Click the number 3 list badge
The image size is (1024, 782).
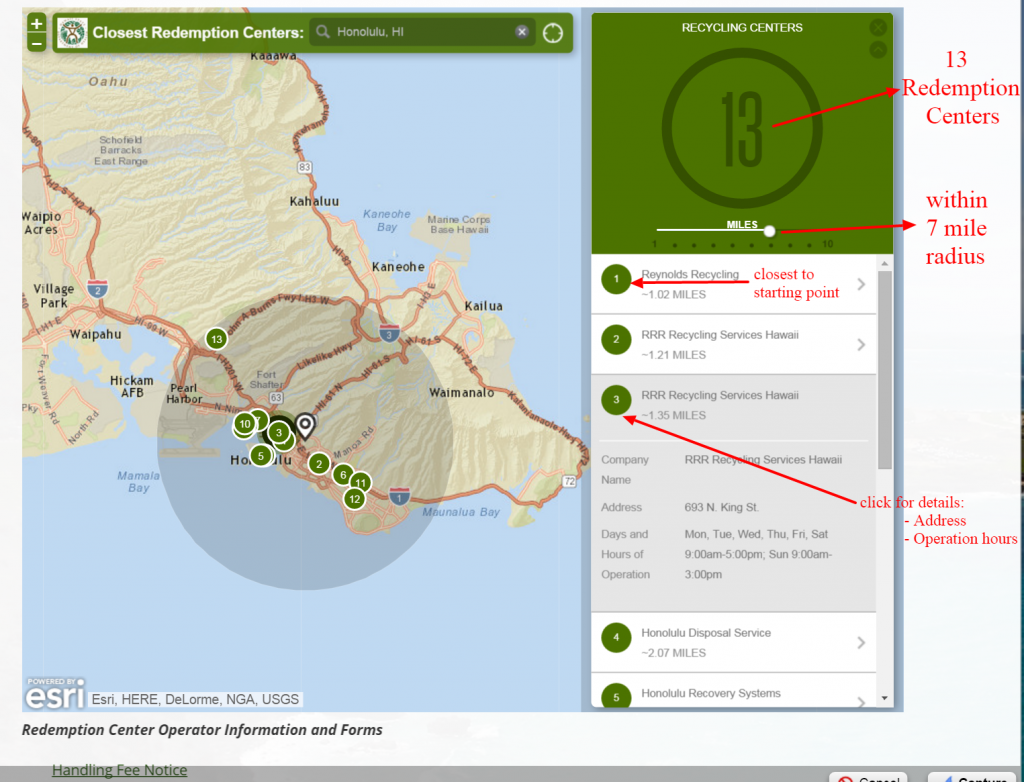(x=616, y=400)
